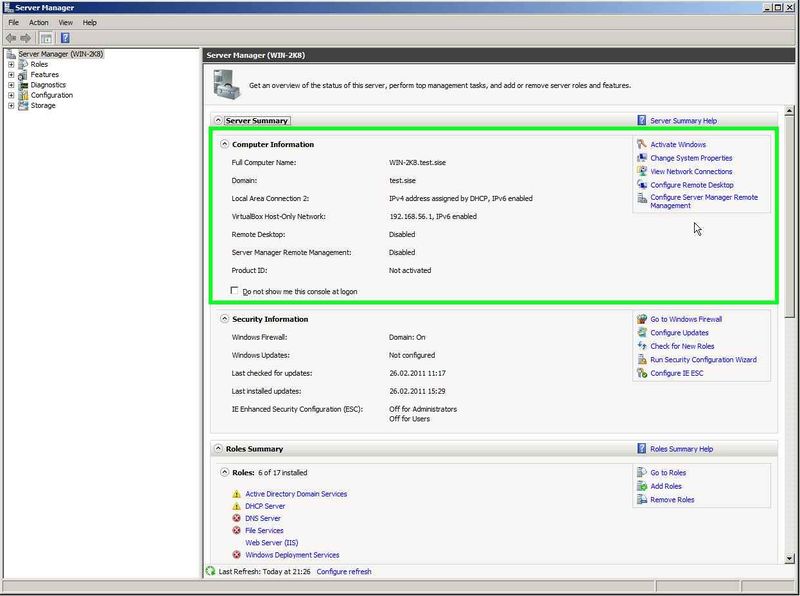
Task: Click the error icon beside DNS Server
Action: point(236,518)
